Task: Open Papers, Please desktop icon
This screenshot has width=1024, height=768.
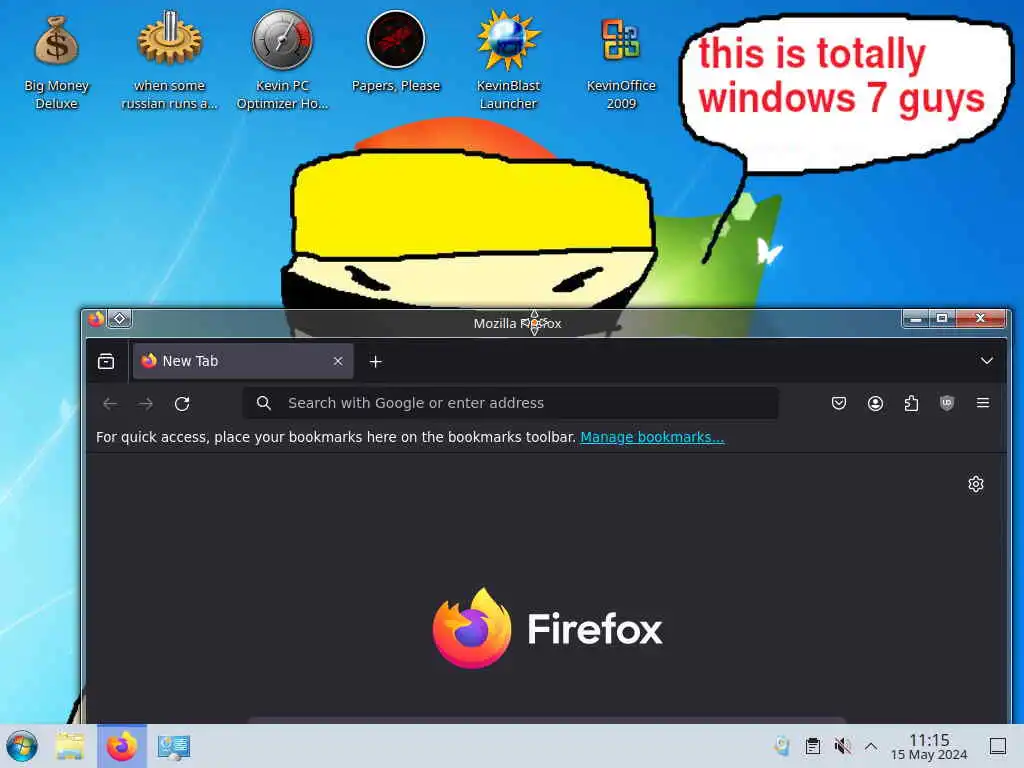Action: 396,52
